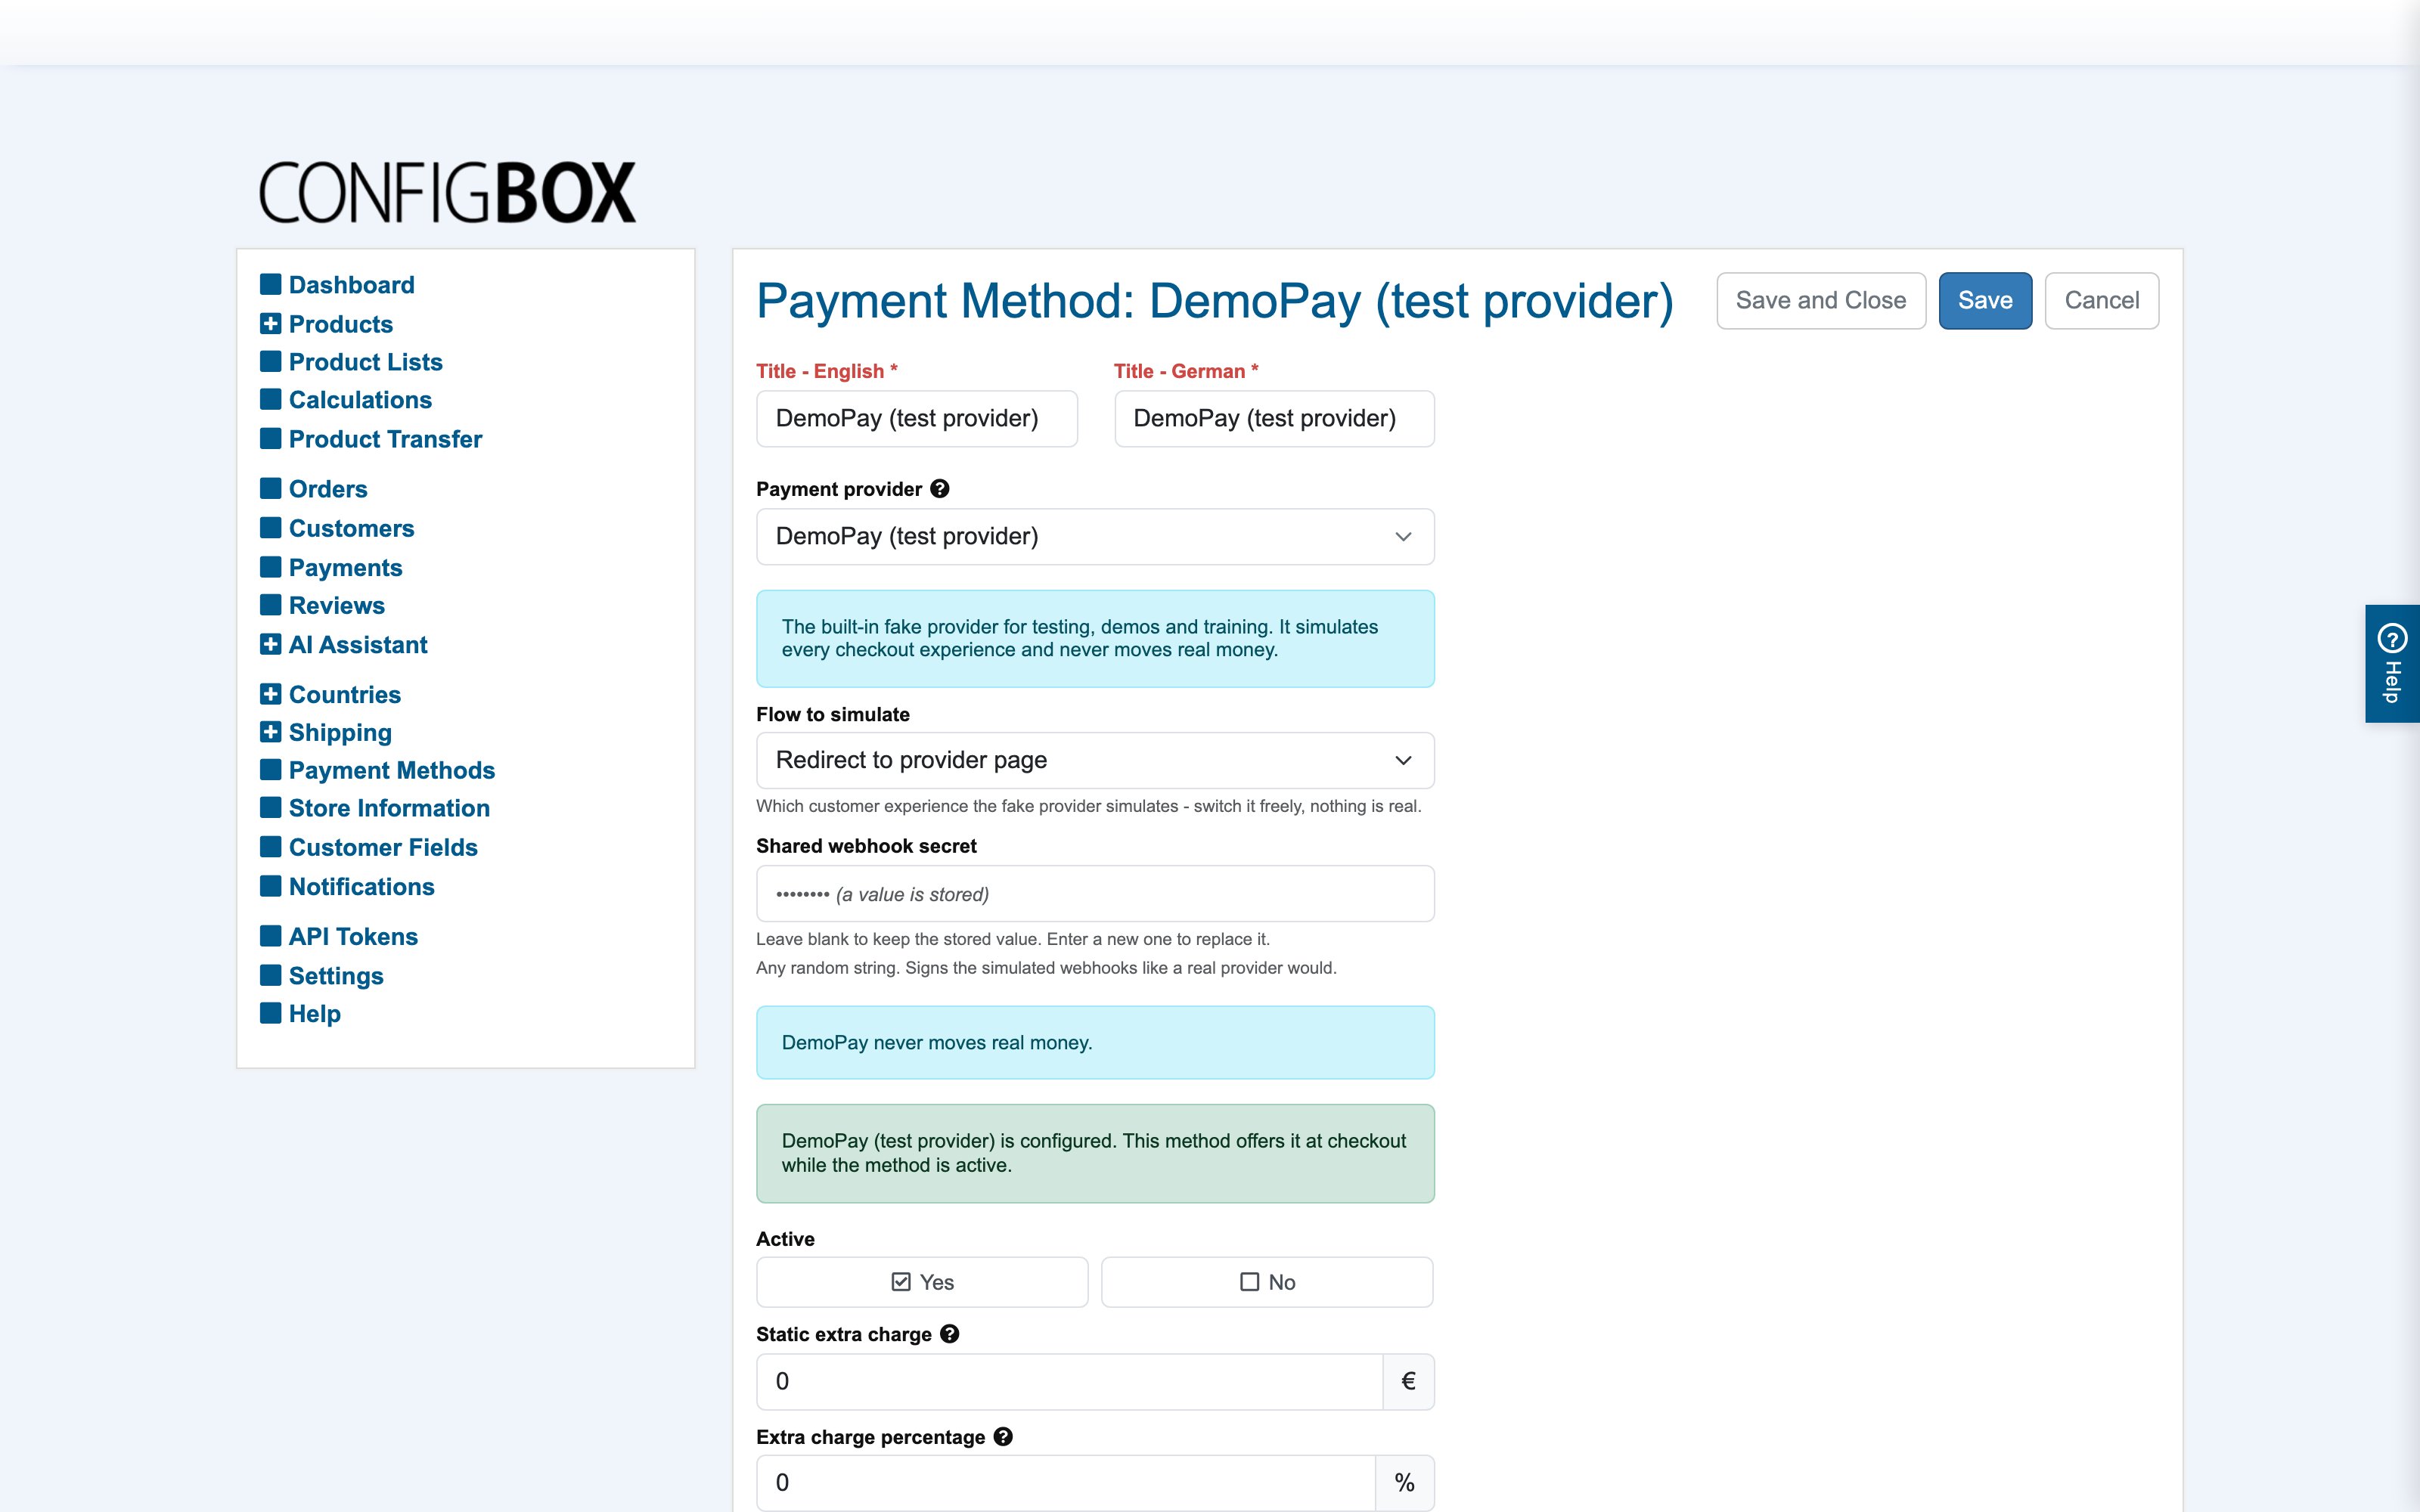Click the ConfigBox logo
This screenshot has height=1512, width=2420.
(x=447, y=193)
